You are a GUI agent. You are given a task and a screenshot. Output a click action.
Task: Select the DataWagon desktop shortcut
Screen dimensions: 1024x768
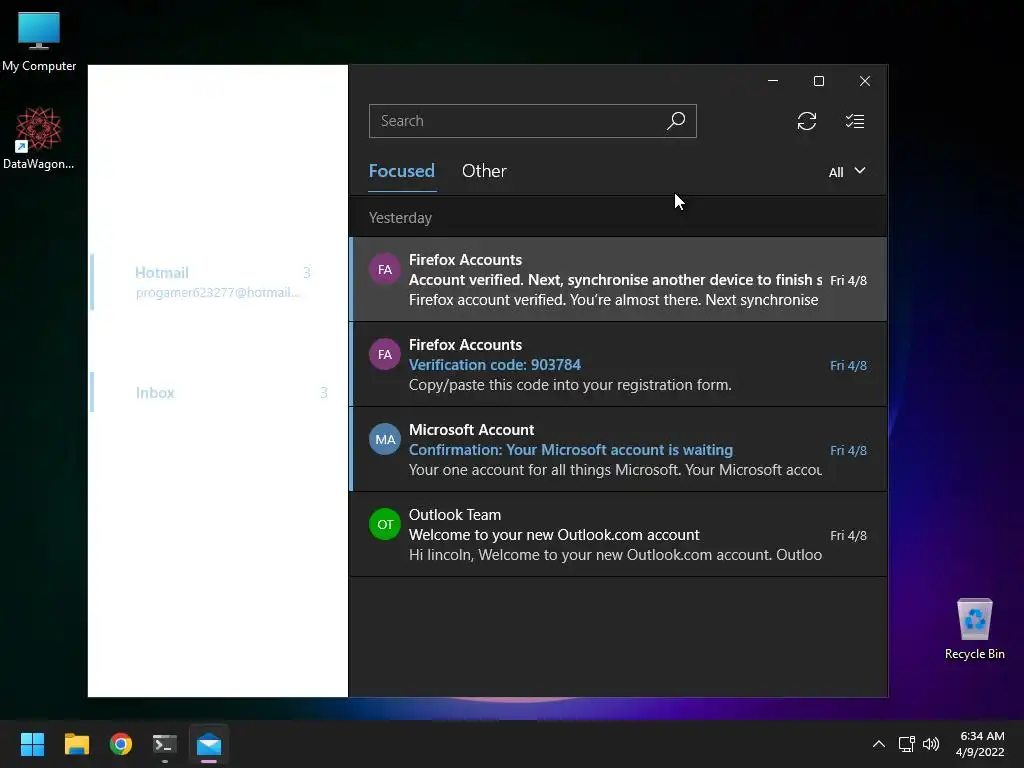[x=39, y=138]
